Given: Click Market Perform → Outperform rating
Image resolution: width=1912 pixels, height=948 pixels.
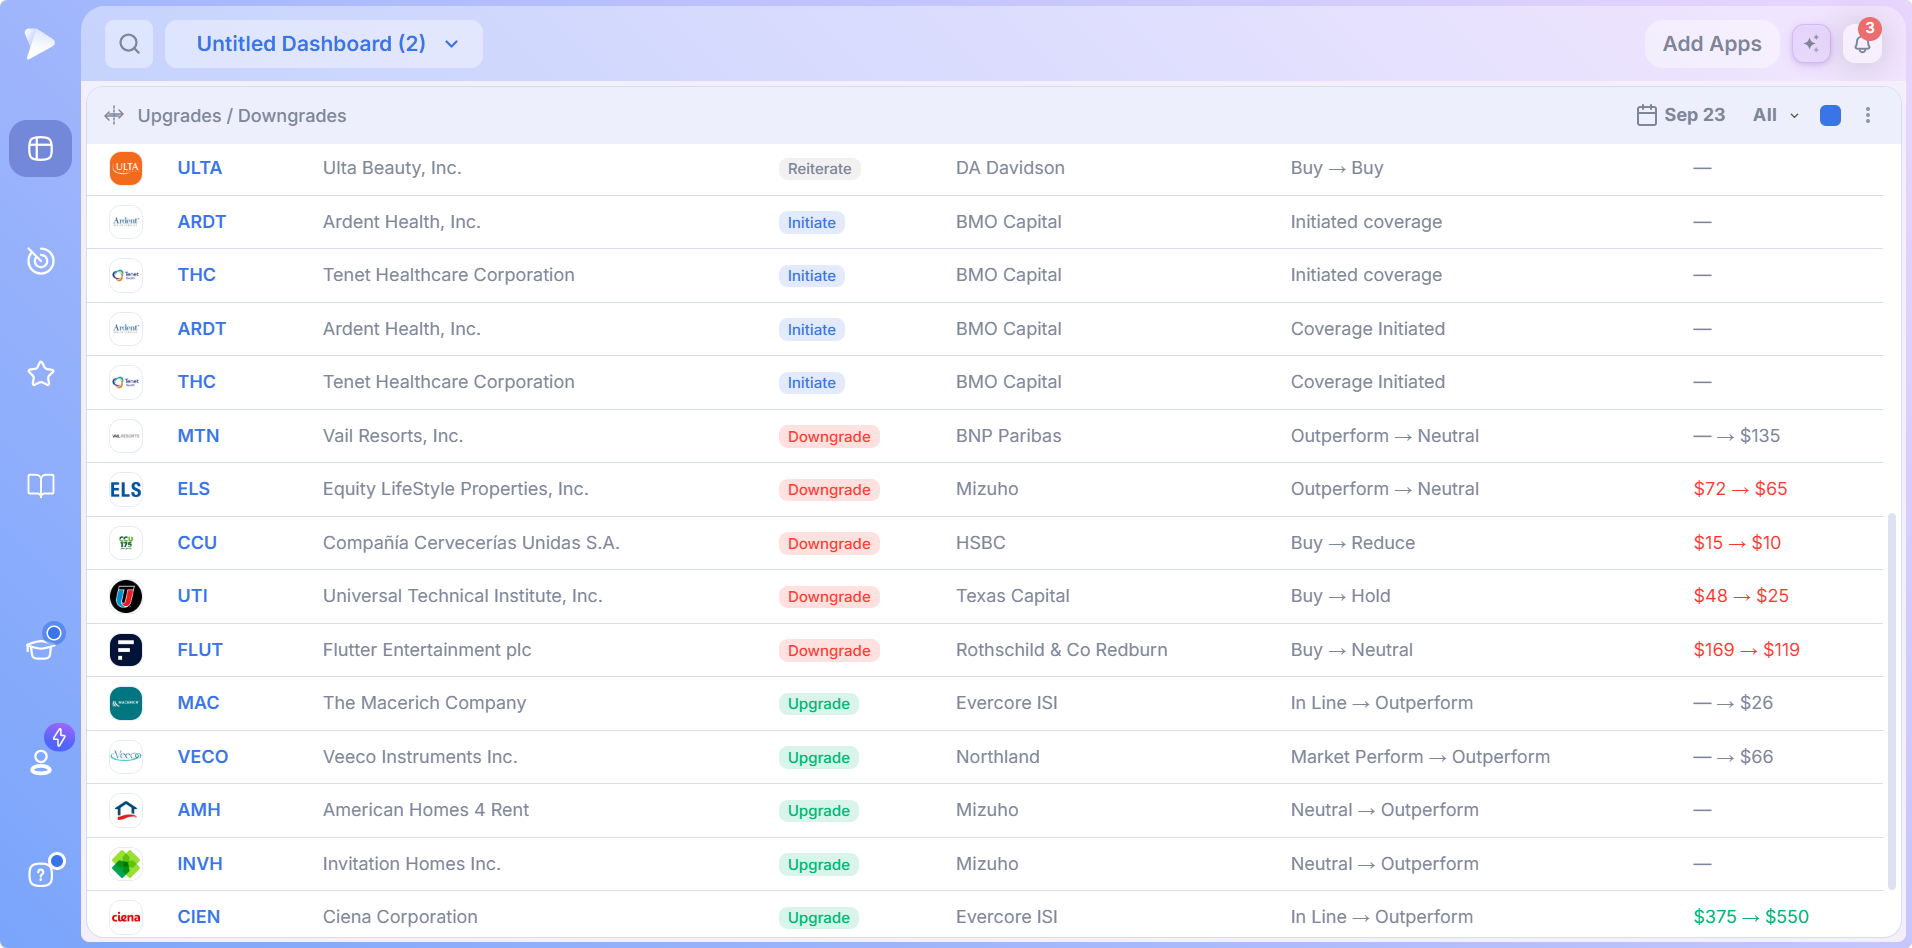Looking at the screenshot, I should (1420, 757).
